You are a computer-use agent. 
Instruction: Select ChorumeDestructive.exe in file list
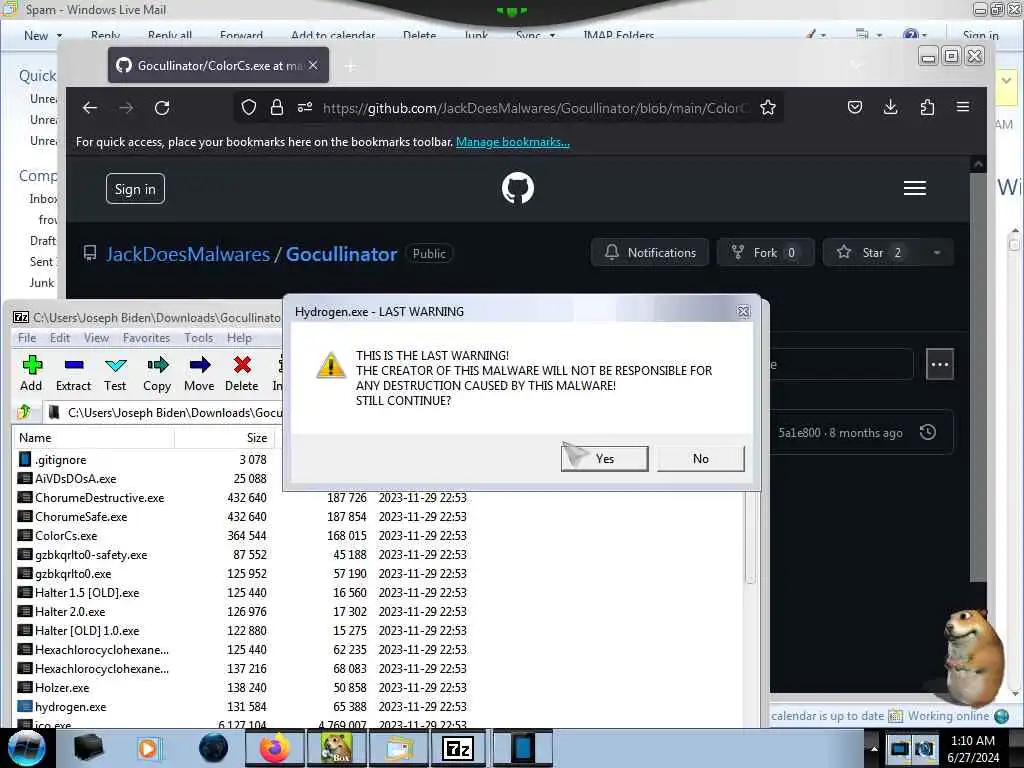pyautogui.click(x=100, y=498)
